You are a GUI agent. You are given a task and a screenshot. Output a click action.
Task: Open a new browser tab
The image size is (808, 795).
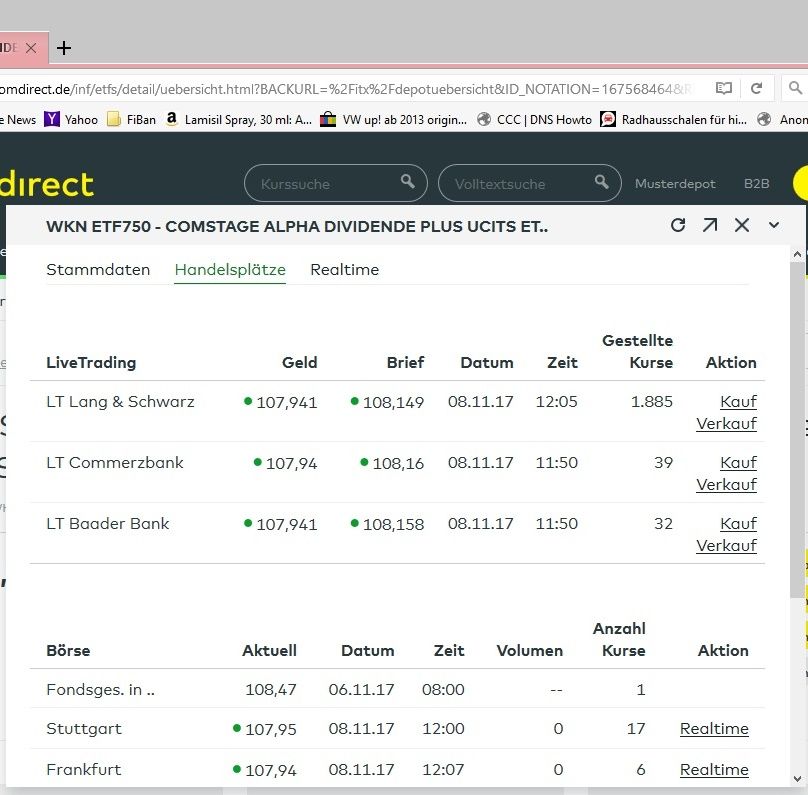click(64, 48)
